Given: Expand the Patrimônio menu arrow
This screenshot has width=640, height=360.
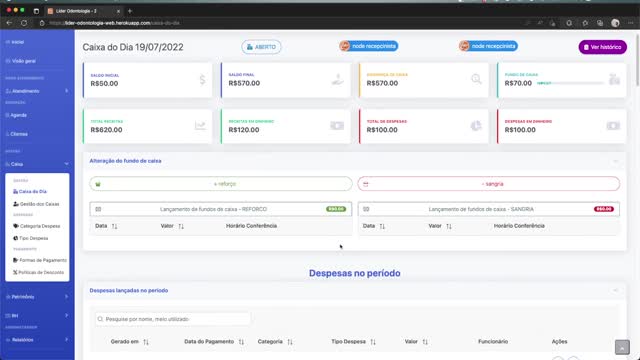Looking at the screenshot, I should point(67,297).
